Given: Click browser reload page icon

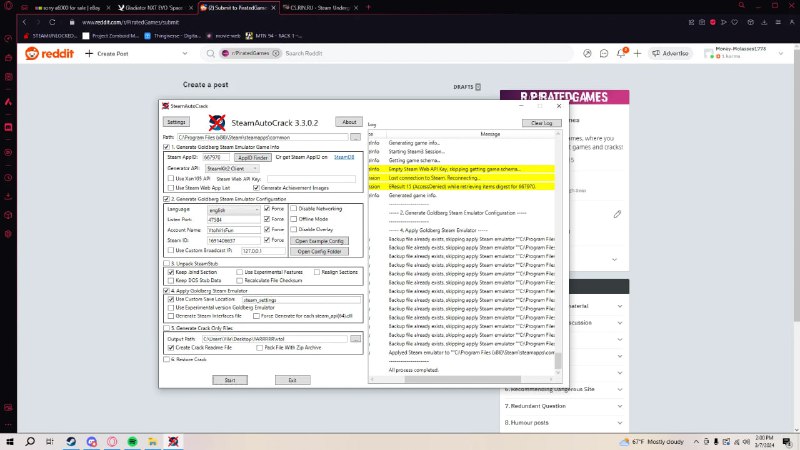Looking at the screenshot, I should 58,20.
